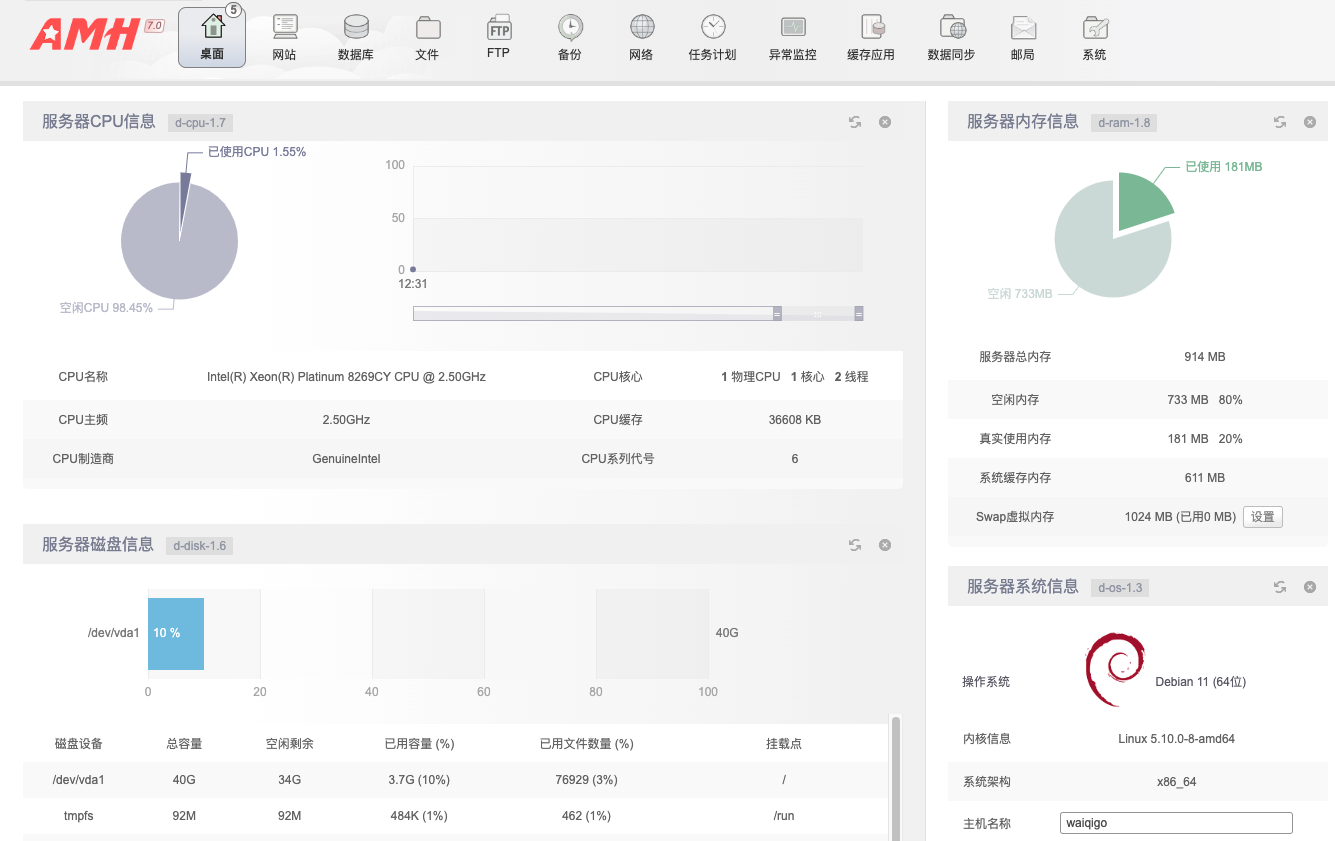Viewport: 1335px width, 841px height.
Task: Switch to the 桌面 desktop tab
Action: pos(212,37)
